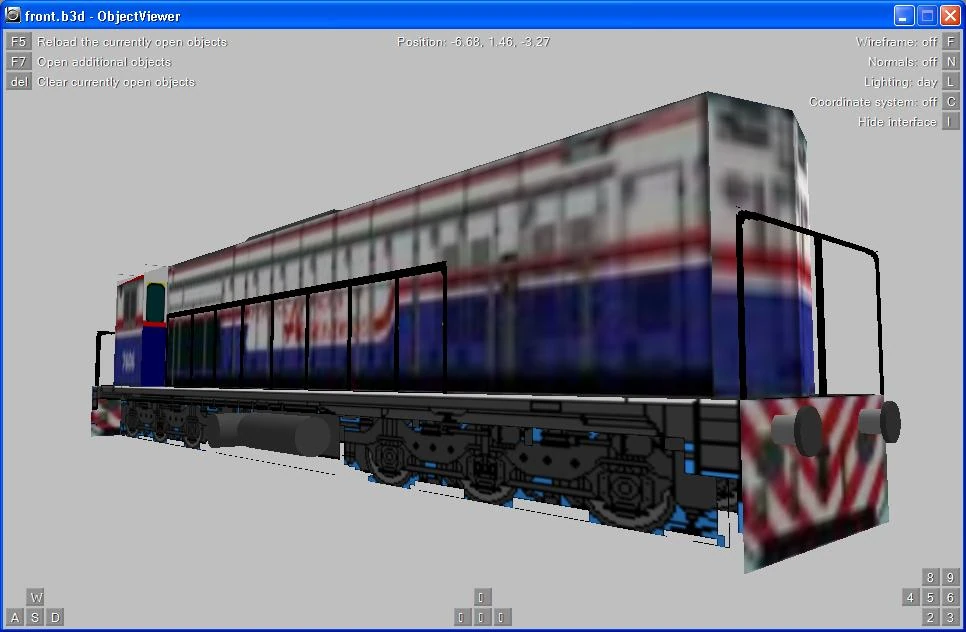Switch Lighting from day mode
Viewport: 966px width, 632px height.
(950, 81)
